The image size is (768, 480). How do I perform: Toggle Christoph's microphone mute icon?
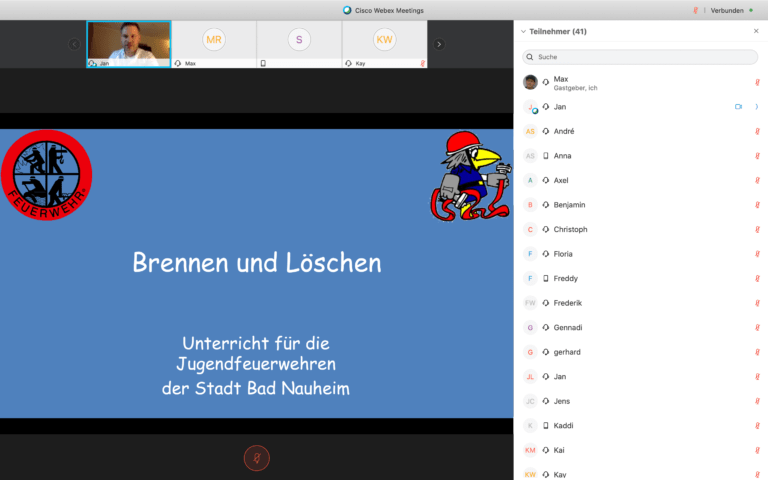pyautogui.click(x=757, y=229)
